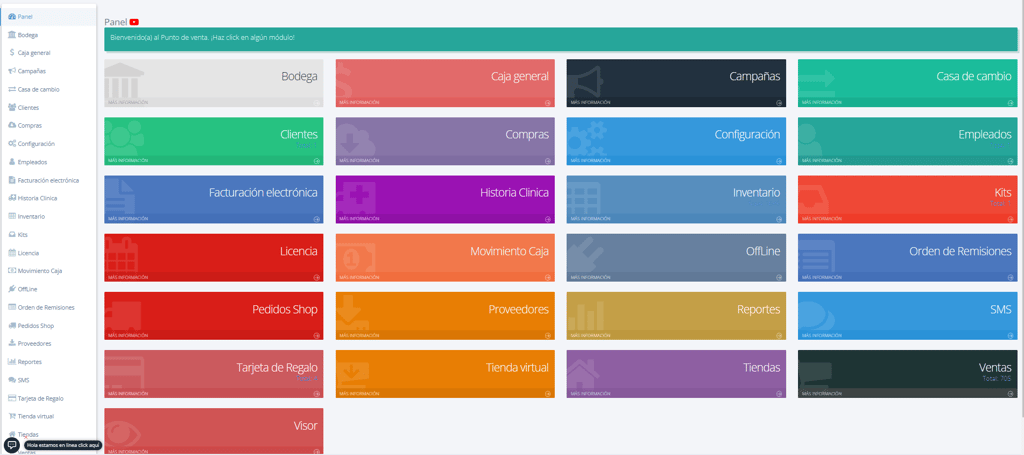This screenshot has width=1024, height=455.
Task: Open the Tienda virtual orange tile
Action: 445,374
